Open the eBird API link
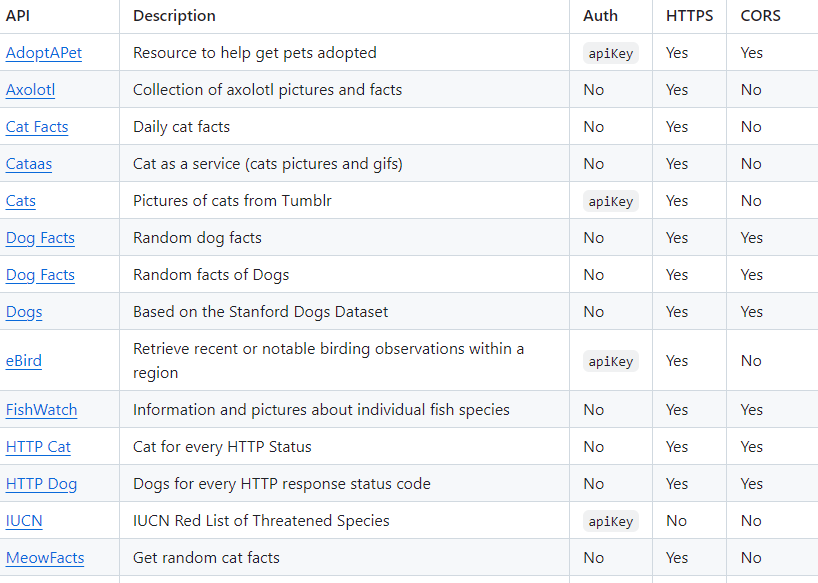818x583 pixels. tap(23, 361)
